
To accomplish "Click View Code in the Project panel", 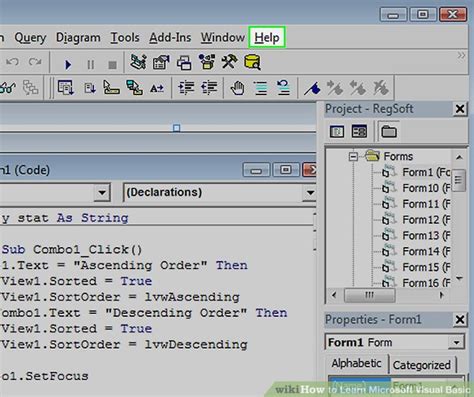I will click(x=337, y=132).
